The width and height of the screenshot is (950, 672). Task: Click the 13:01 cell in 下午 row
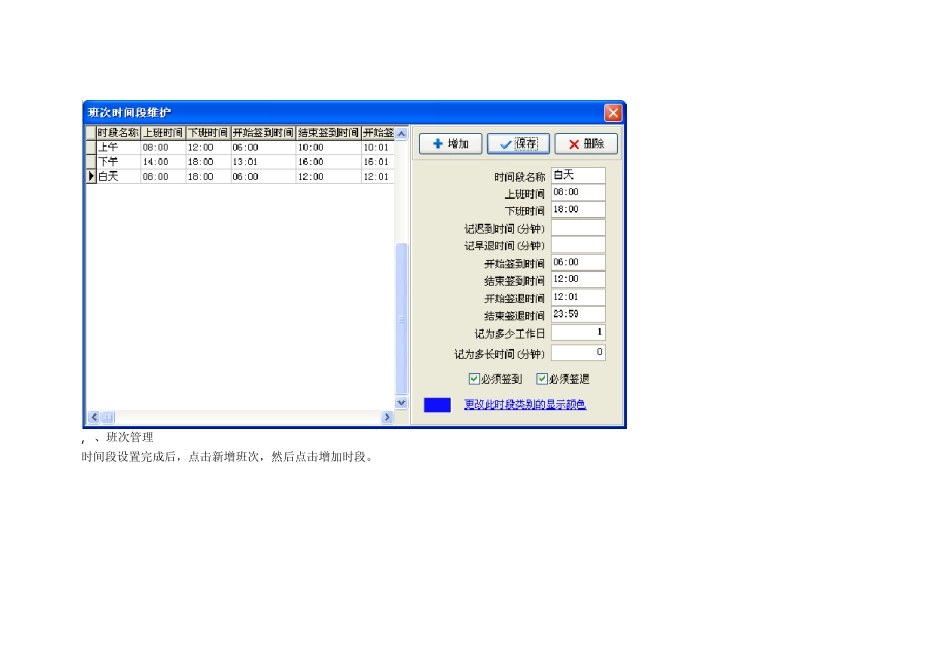pyautogui.click(x=263, y=162)
